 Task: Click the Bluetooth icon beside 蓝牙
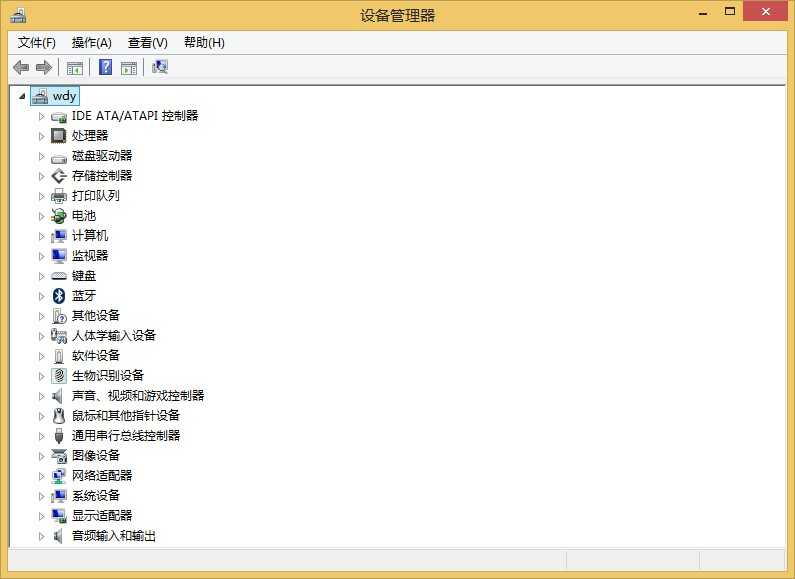pos(59,296)
